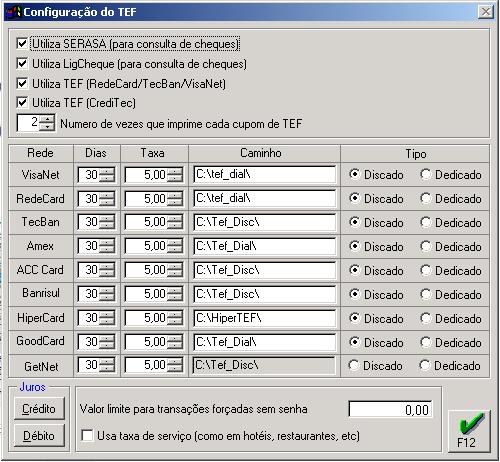The height and width of the screenshot is (462, 500).
Task: Select Dedicado for RedeCard
Action: tap(426, 198)
